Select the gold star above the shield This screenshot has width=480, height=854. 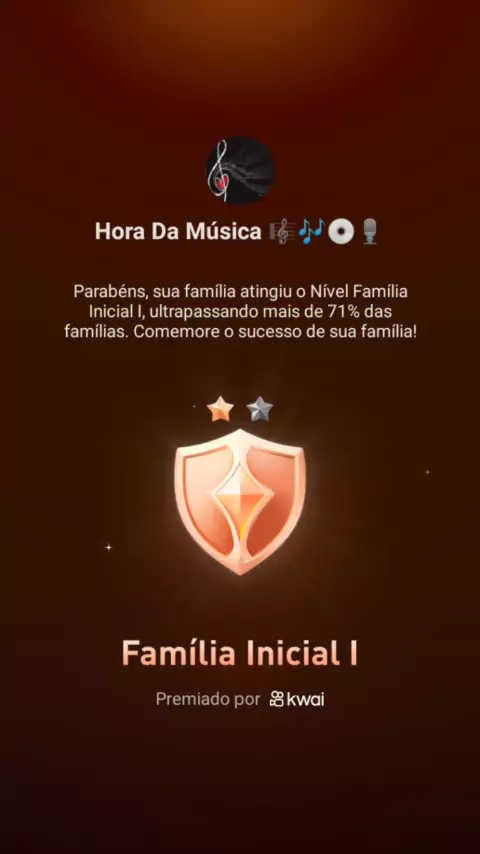[220, 409]
